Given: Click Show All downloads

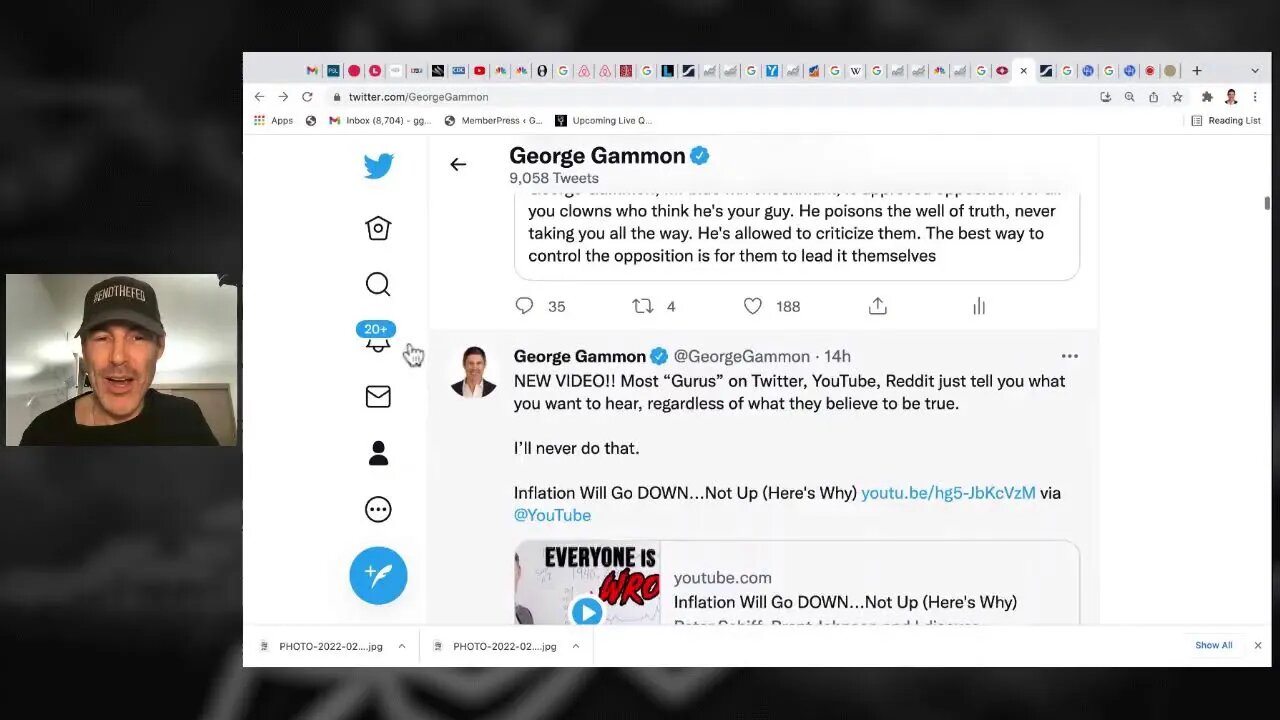Looking at the screenshot, I should [x=1214, y=645].
